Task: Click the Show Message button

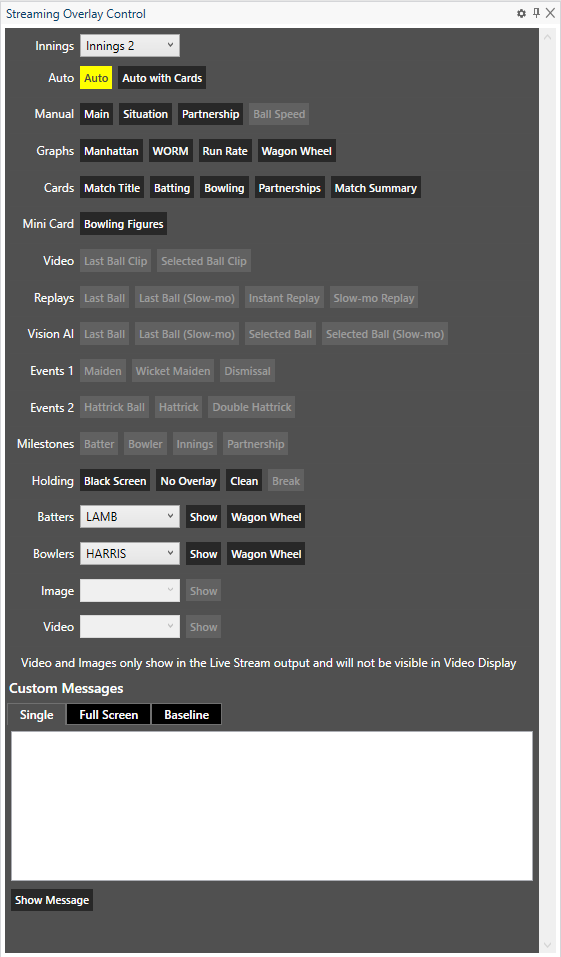Action: [52, 900]
